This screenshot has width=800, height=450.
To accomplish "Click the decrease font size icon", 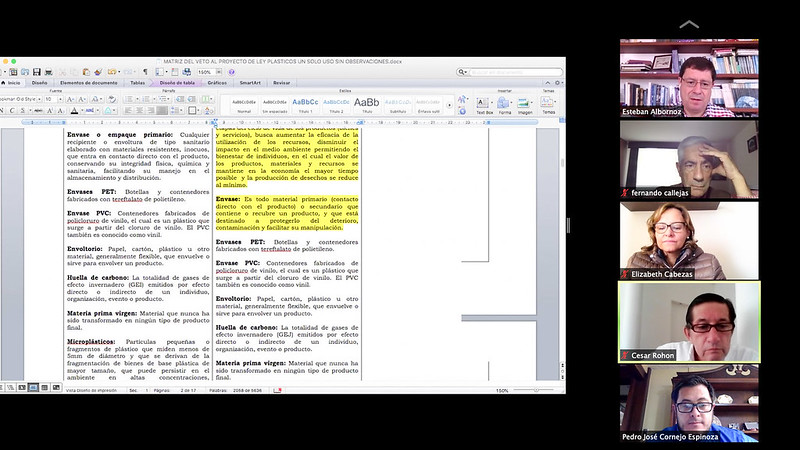I will pos(82,99).
